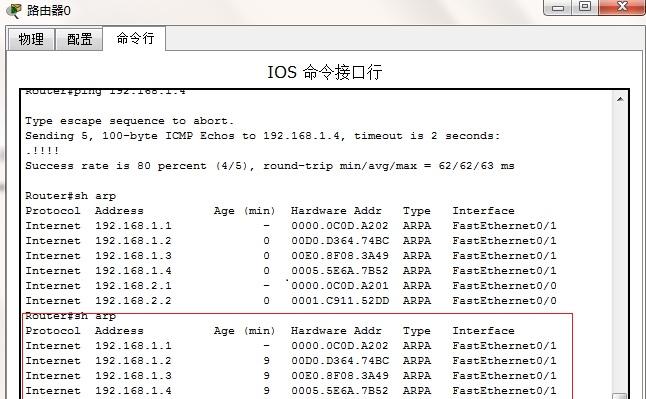Screen dimensions: 646x399
Task: Maximize the 路由器0 window
Action: [585, 7]
